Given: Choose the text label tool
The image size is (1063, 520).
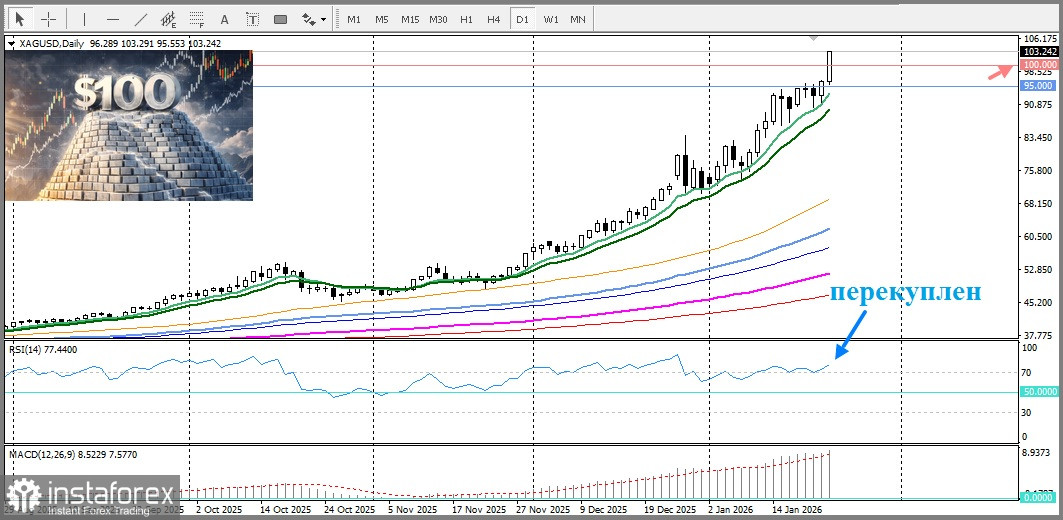Looking at the screenshot, I should click(252, 19).
